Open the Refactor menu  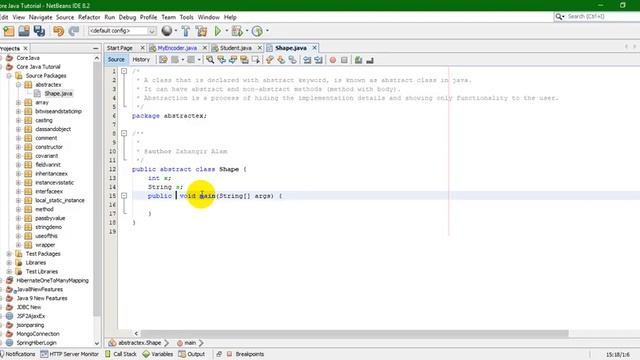click(89, 17)
